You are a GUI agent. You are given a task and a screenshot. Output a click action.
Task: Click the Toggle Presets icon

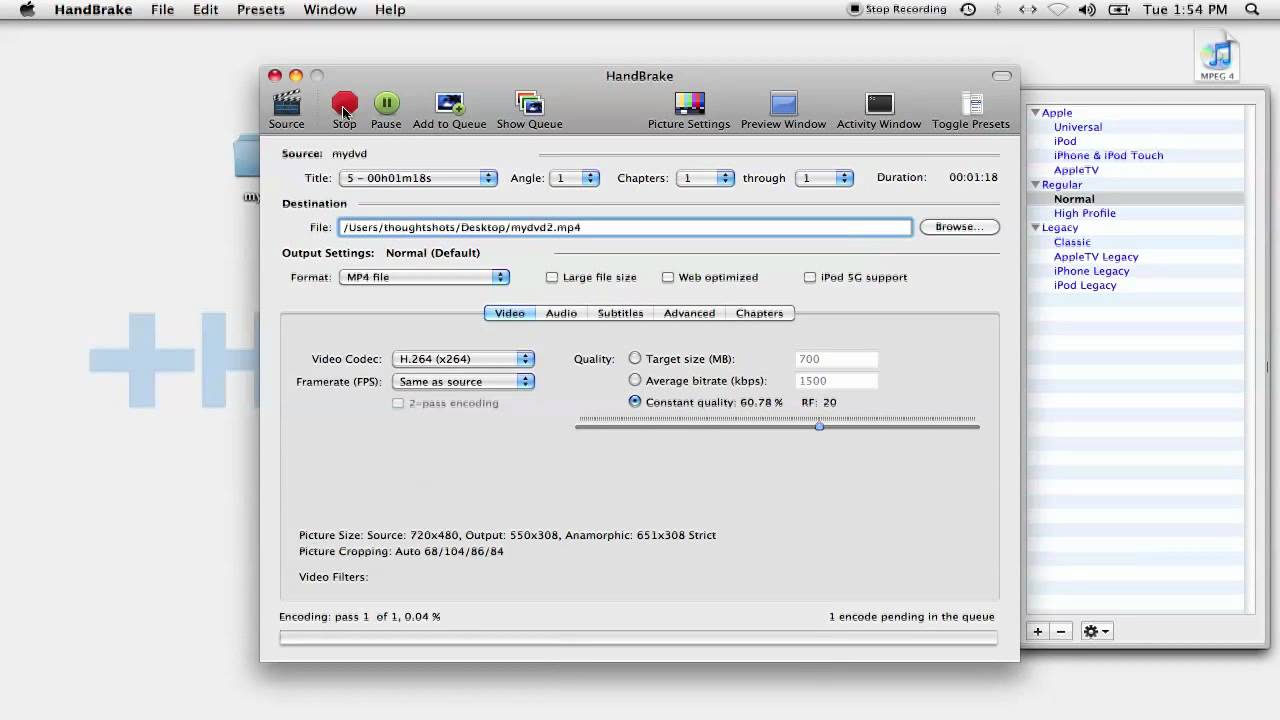(971, 103)
